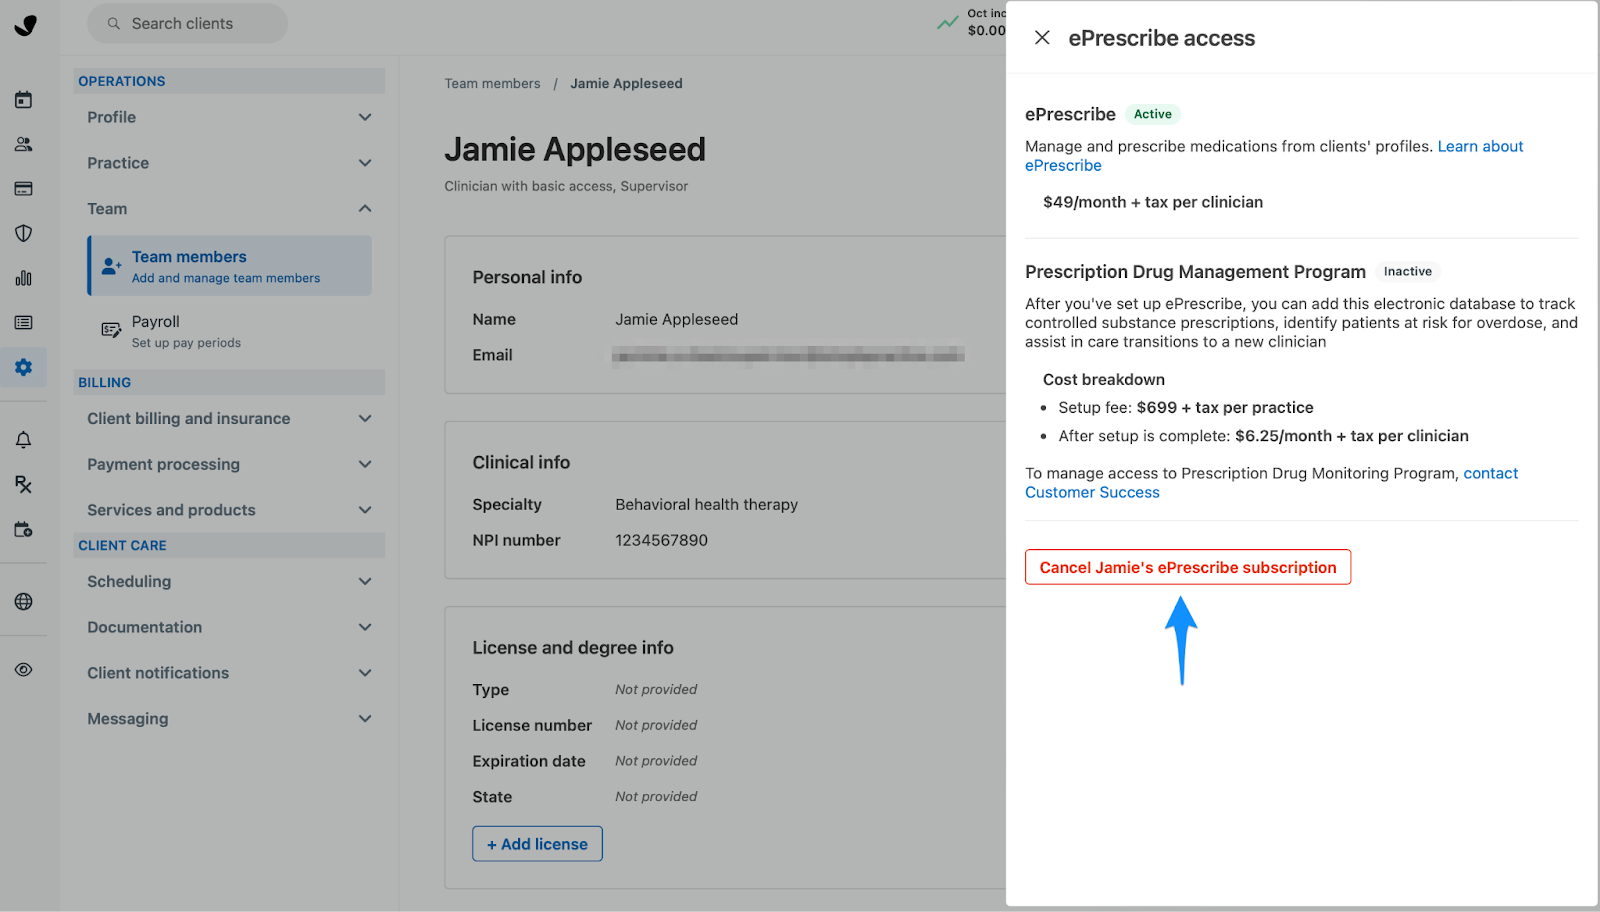Cancel Jamie's ePrescribe subscription

pos(1188,568)
